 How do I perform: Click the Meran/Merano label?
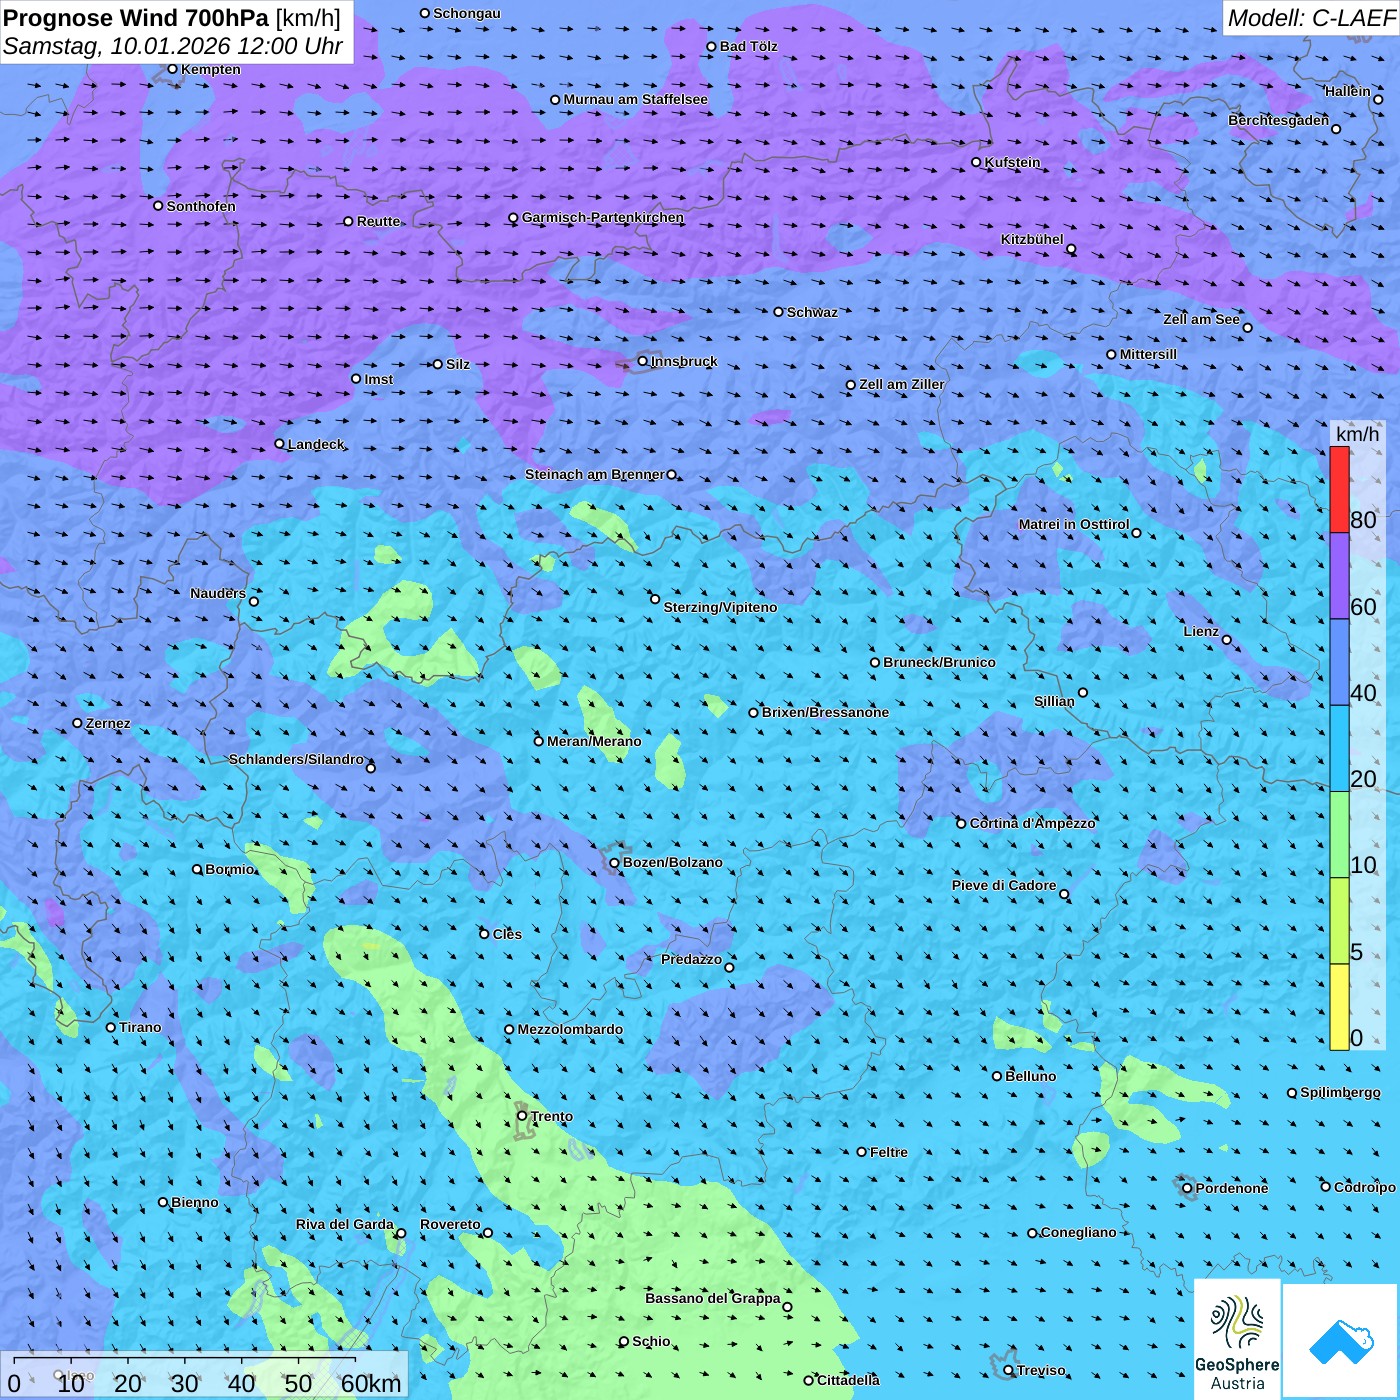point(594,741)
